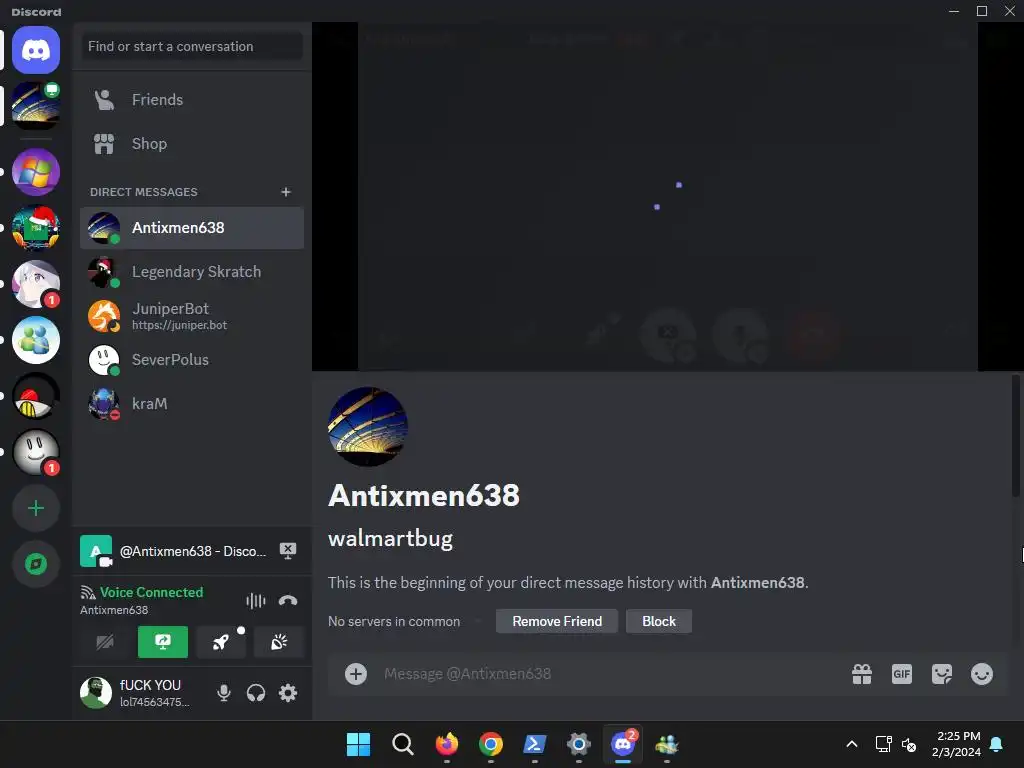1024x768 pixels.
Task: Open the anime-avatar server with notification badge
Action: [x=36, y=284]
